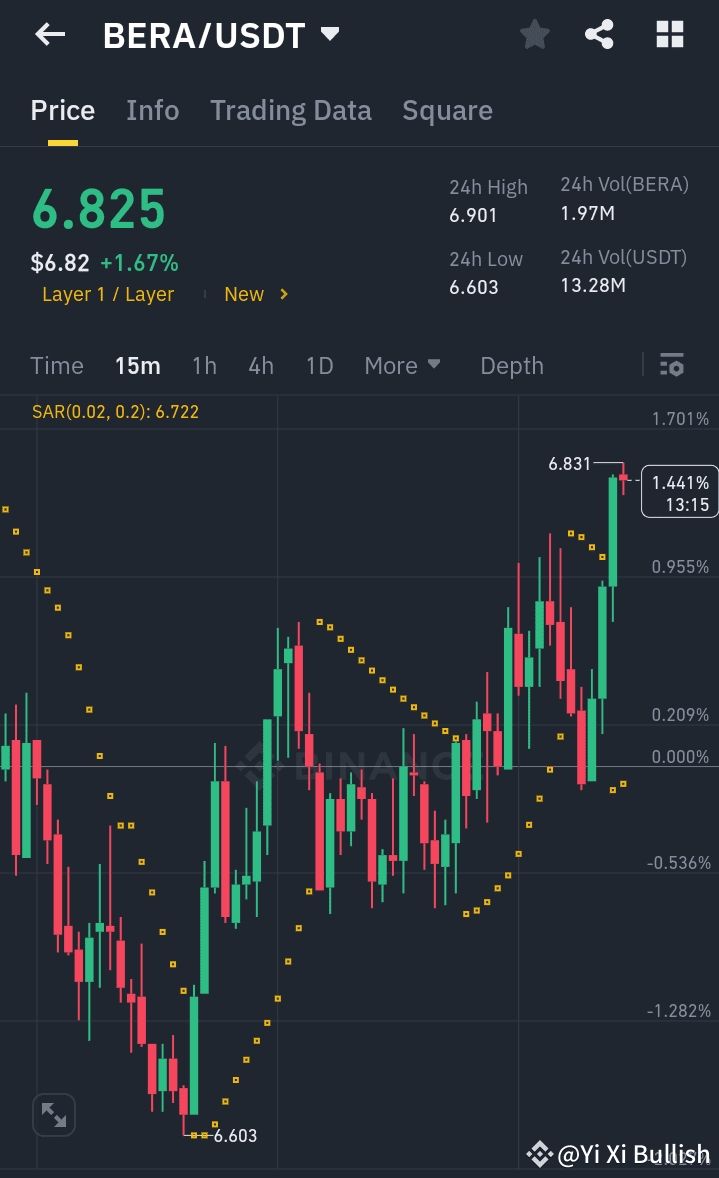Viewport: 719px width, 1178px height.
Task: Select the Square tab
Action: click(447, 110)
